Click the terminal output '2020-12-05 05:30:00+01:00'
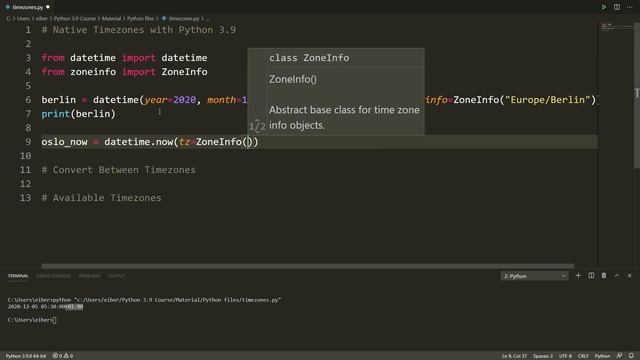 coord(45,307)
